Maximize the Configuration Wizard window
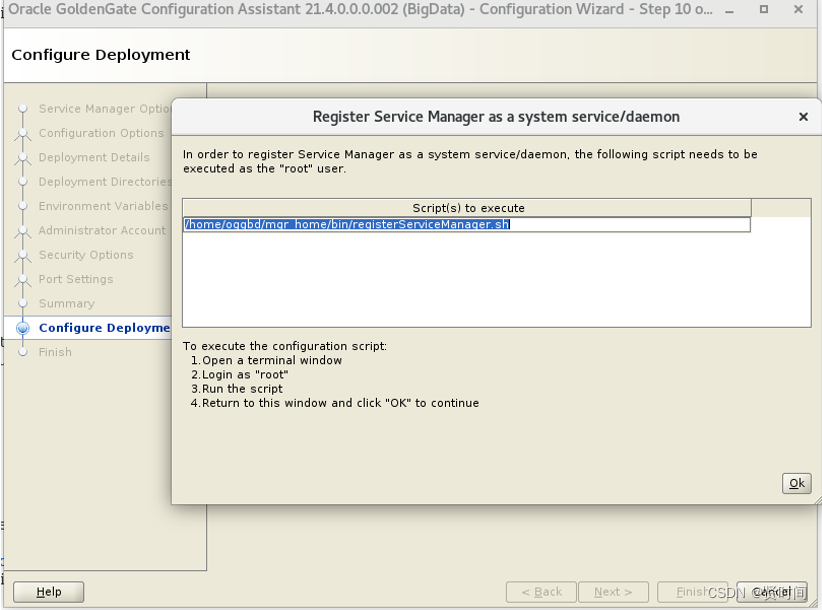This screenshot has height=610, width=822. pyautogui.click(x=764, y=9)
